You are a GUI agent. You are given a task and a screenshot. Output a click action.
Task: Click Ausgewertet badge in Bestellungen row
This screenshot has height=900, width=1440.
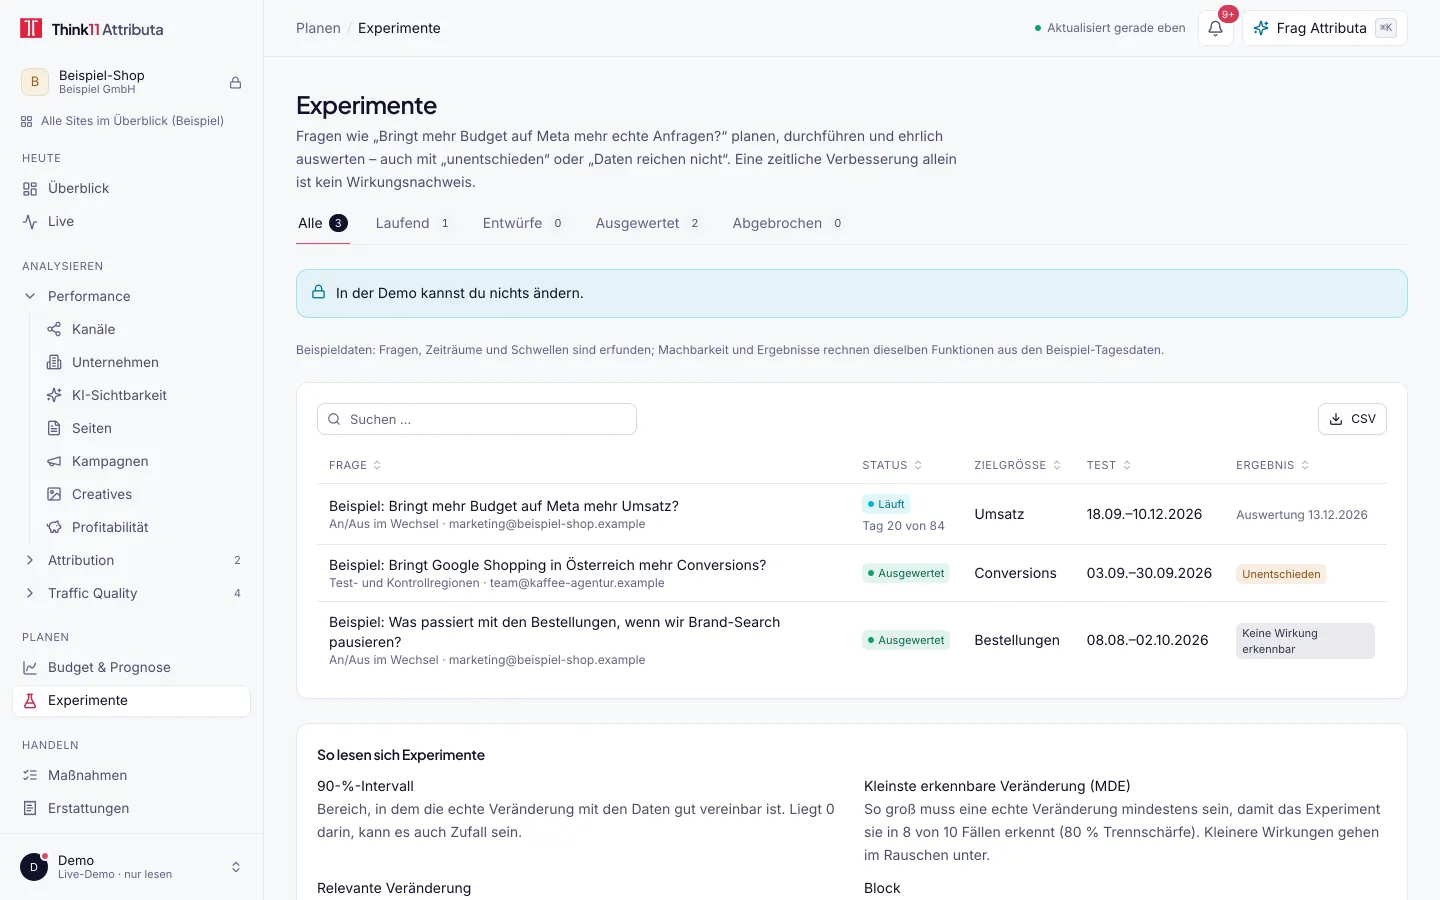(x=906, y=640)
